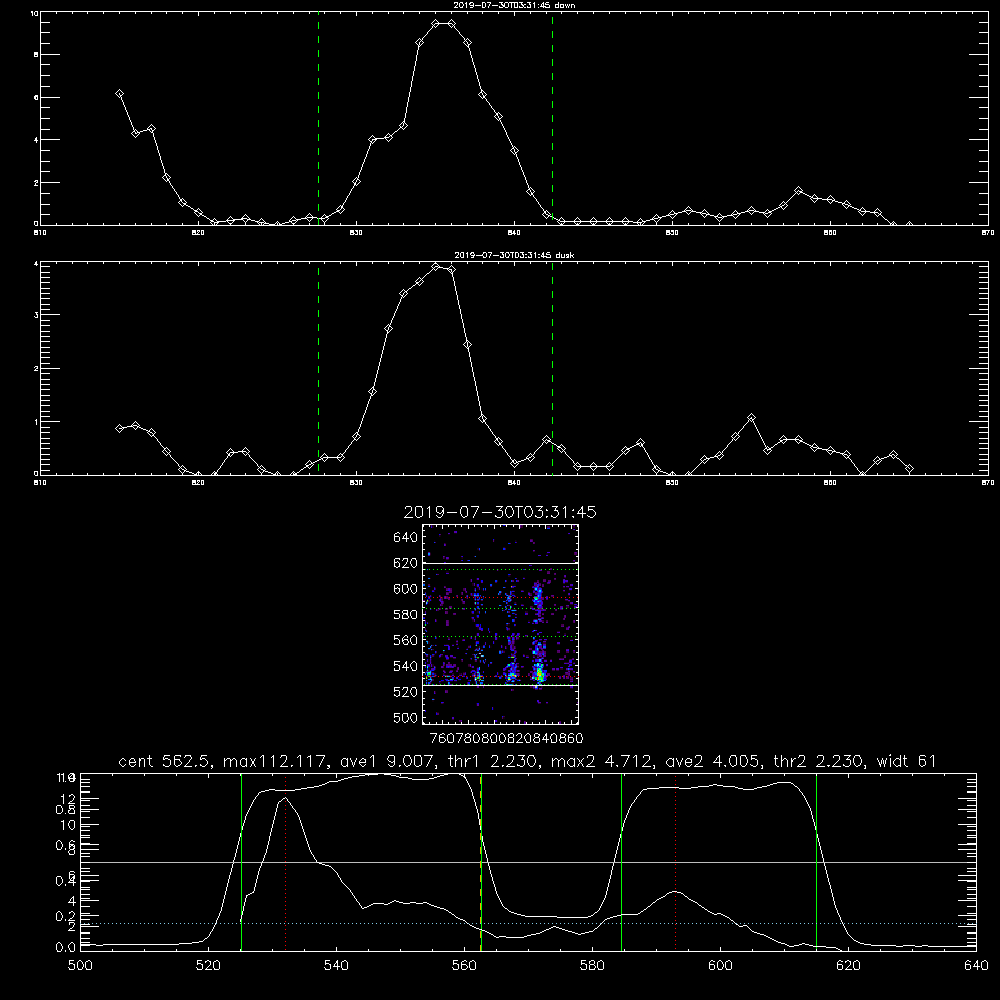Click the 'widt 61' value in stats line

[x=906, y=761]
